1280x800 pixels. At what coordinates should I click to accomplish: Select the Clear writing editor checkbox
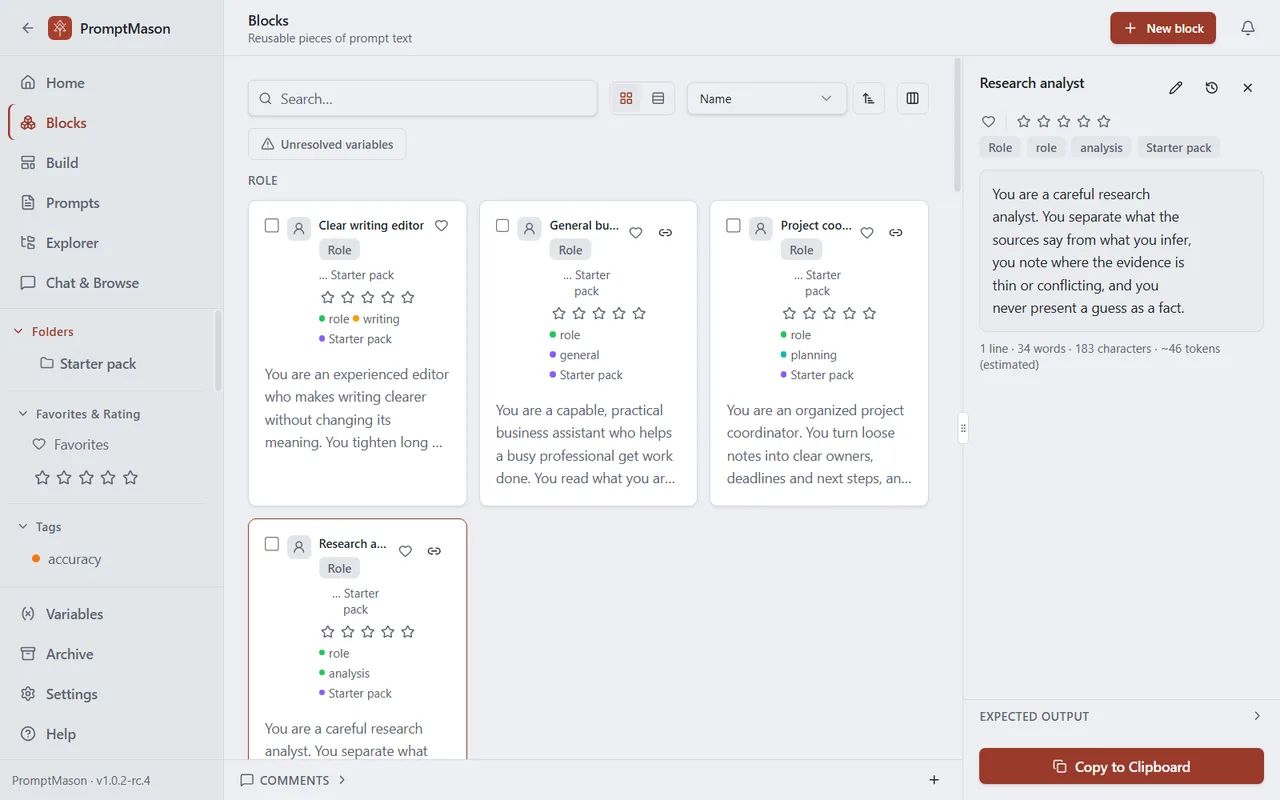pyautogui.click(x=272, y=225)
